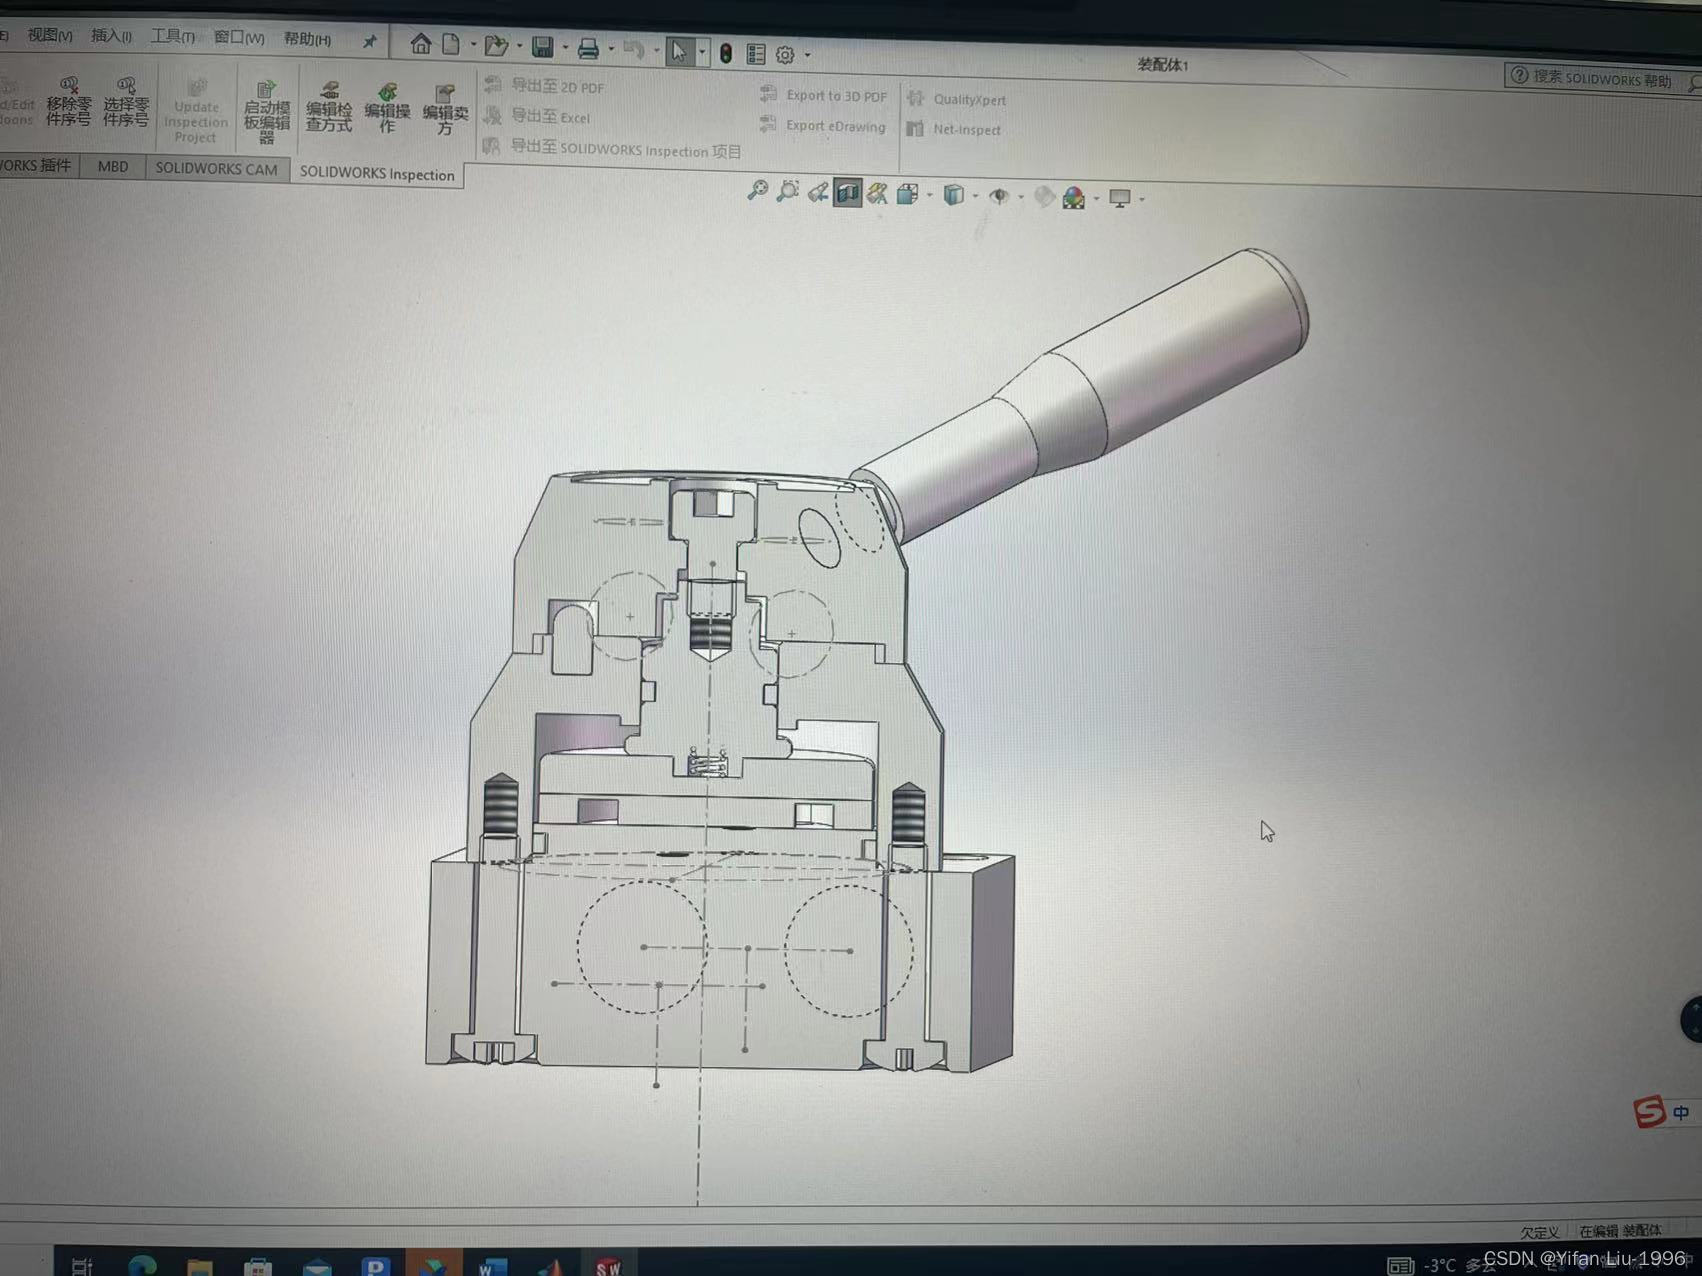Click Edit Inspection Methods (编辑检查方式)
Viewport: 1702px width, 1276px height.
coord(329,107)
